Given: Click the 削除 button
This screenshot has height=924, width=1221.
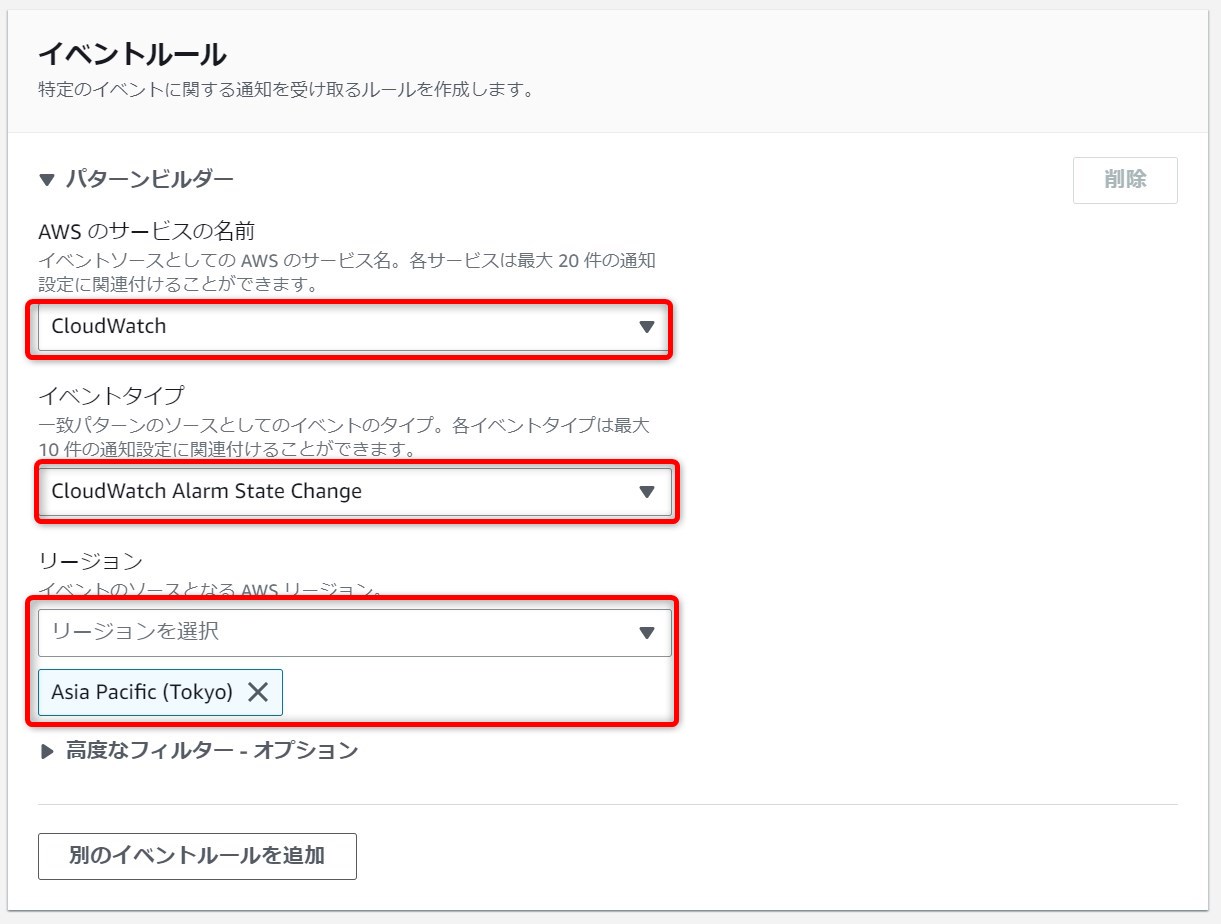Looking at the screenshot, I should pyautogui.click(x=1125, y=179).
